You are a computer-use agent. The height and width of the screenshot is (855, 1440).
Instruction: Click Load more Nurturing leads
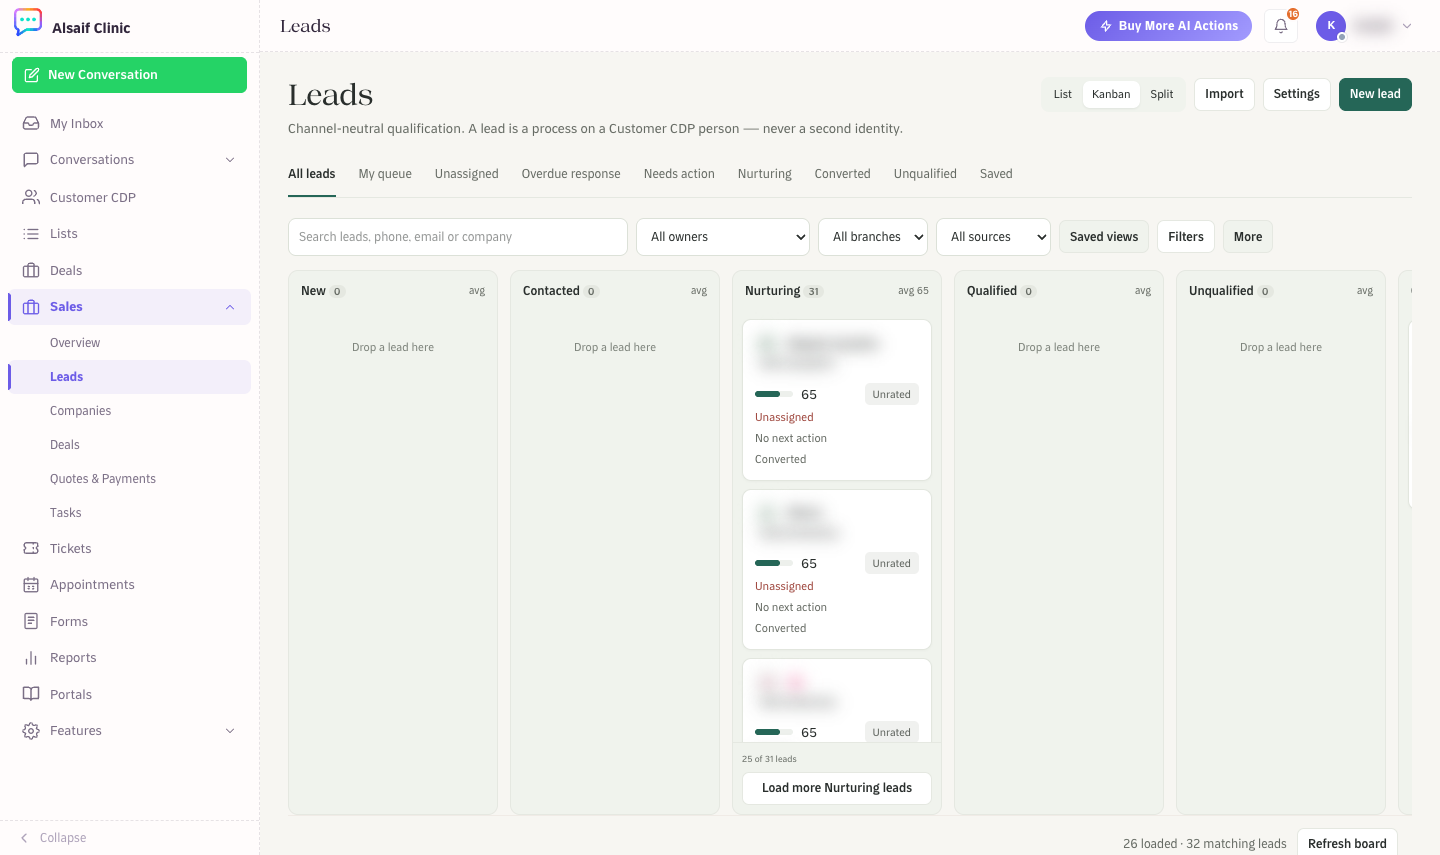coord(837,788)
